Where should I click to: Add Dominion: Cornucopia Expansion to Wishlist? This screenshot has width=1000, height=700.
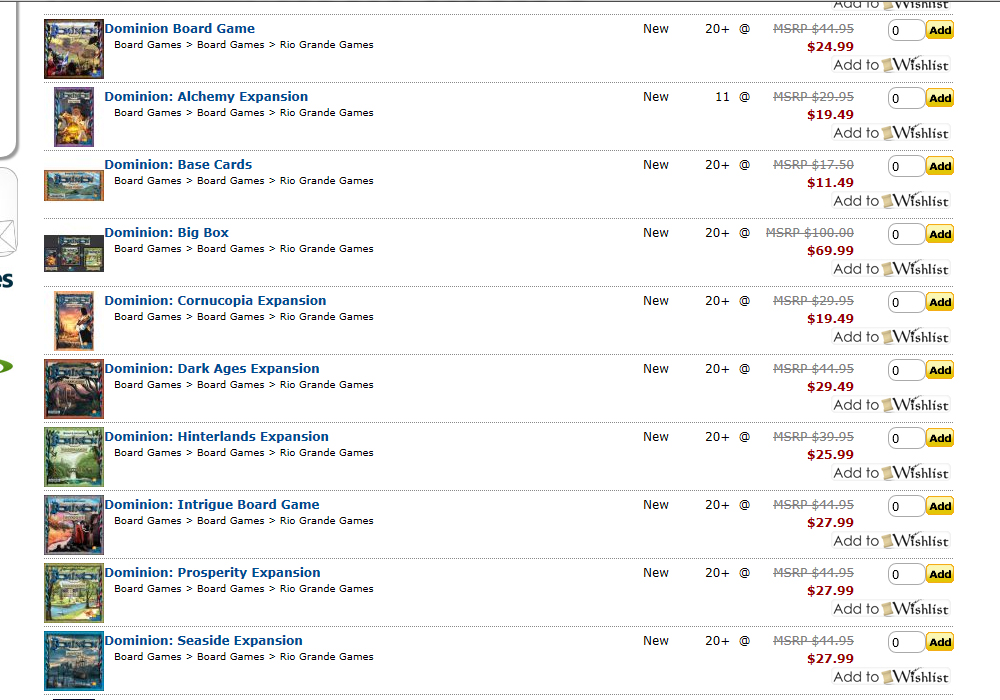coord(891,337)
